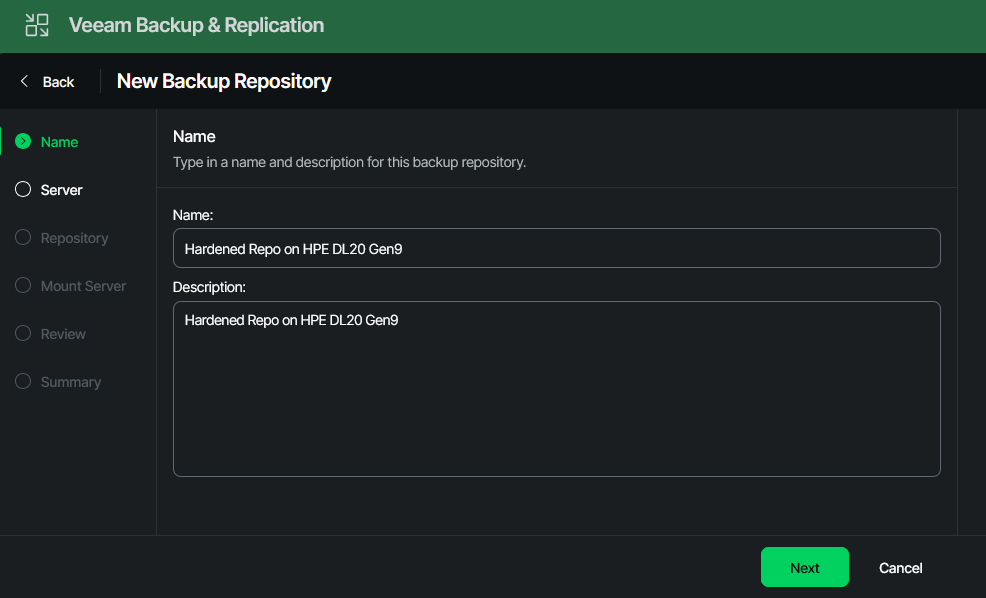Click the green Name step indicator icon

pos(23,142)
